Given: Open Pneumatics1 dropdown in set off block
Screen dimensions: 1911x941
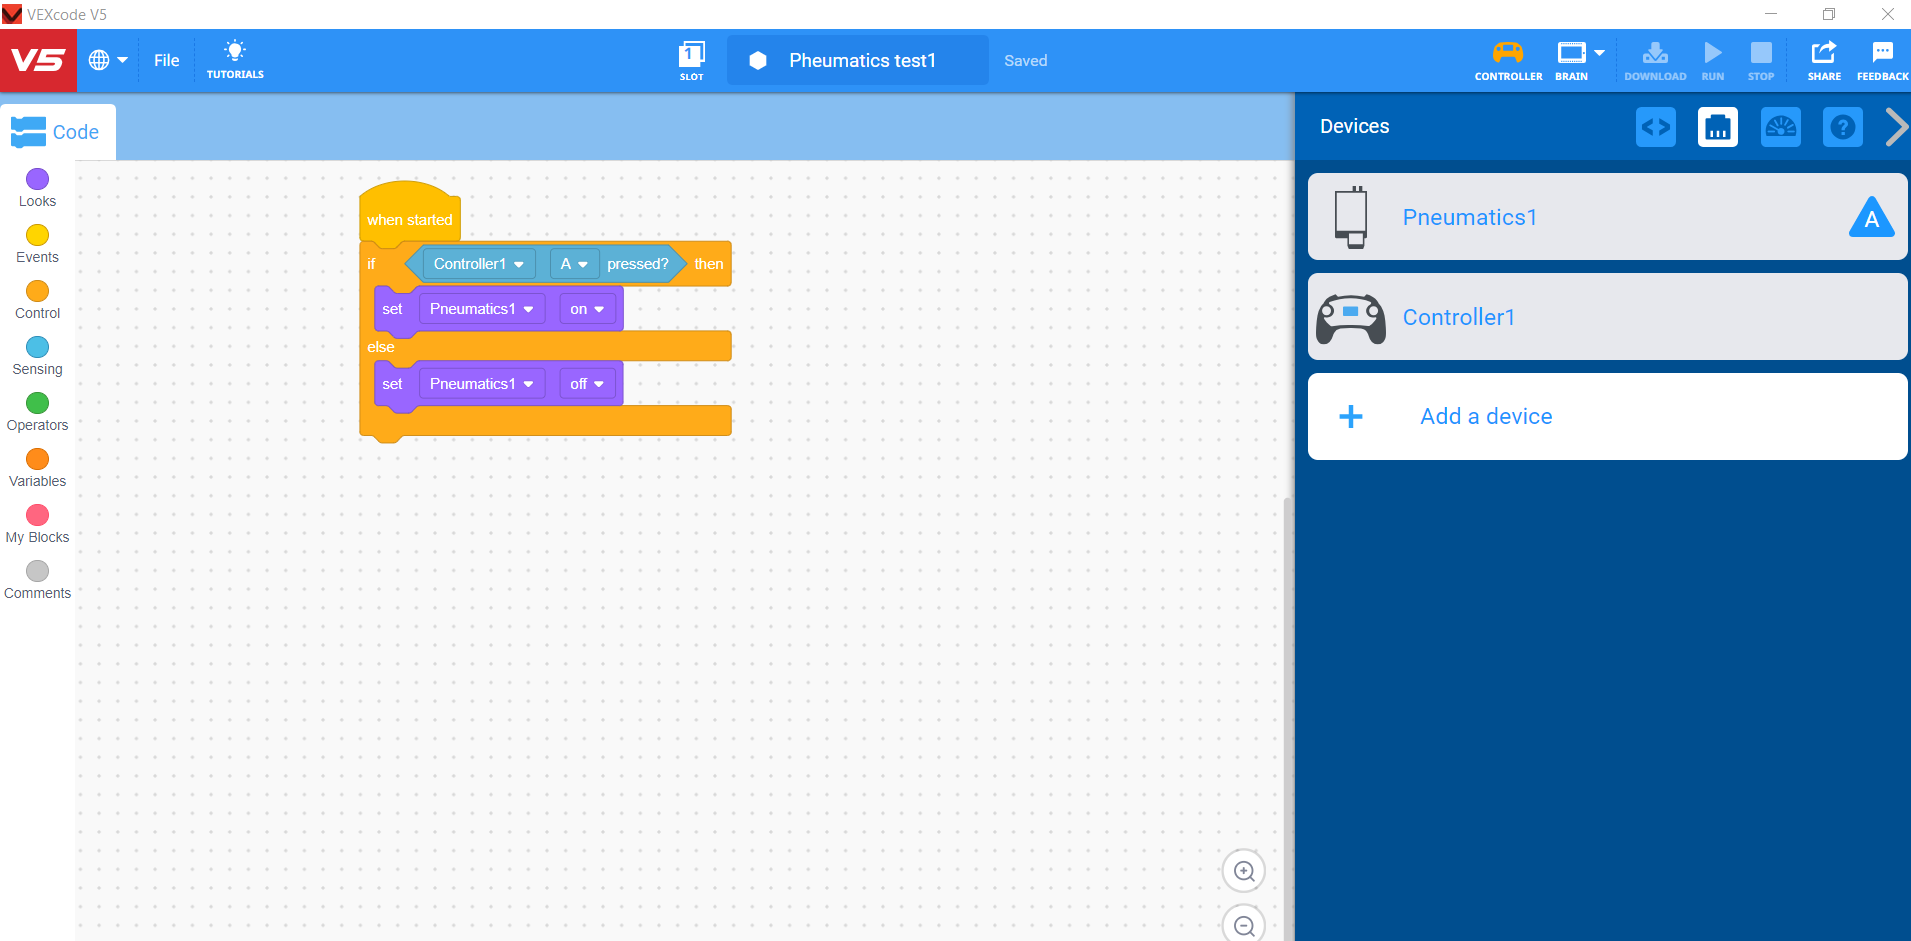Looking at the screenshot, I should point(482,384).
